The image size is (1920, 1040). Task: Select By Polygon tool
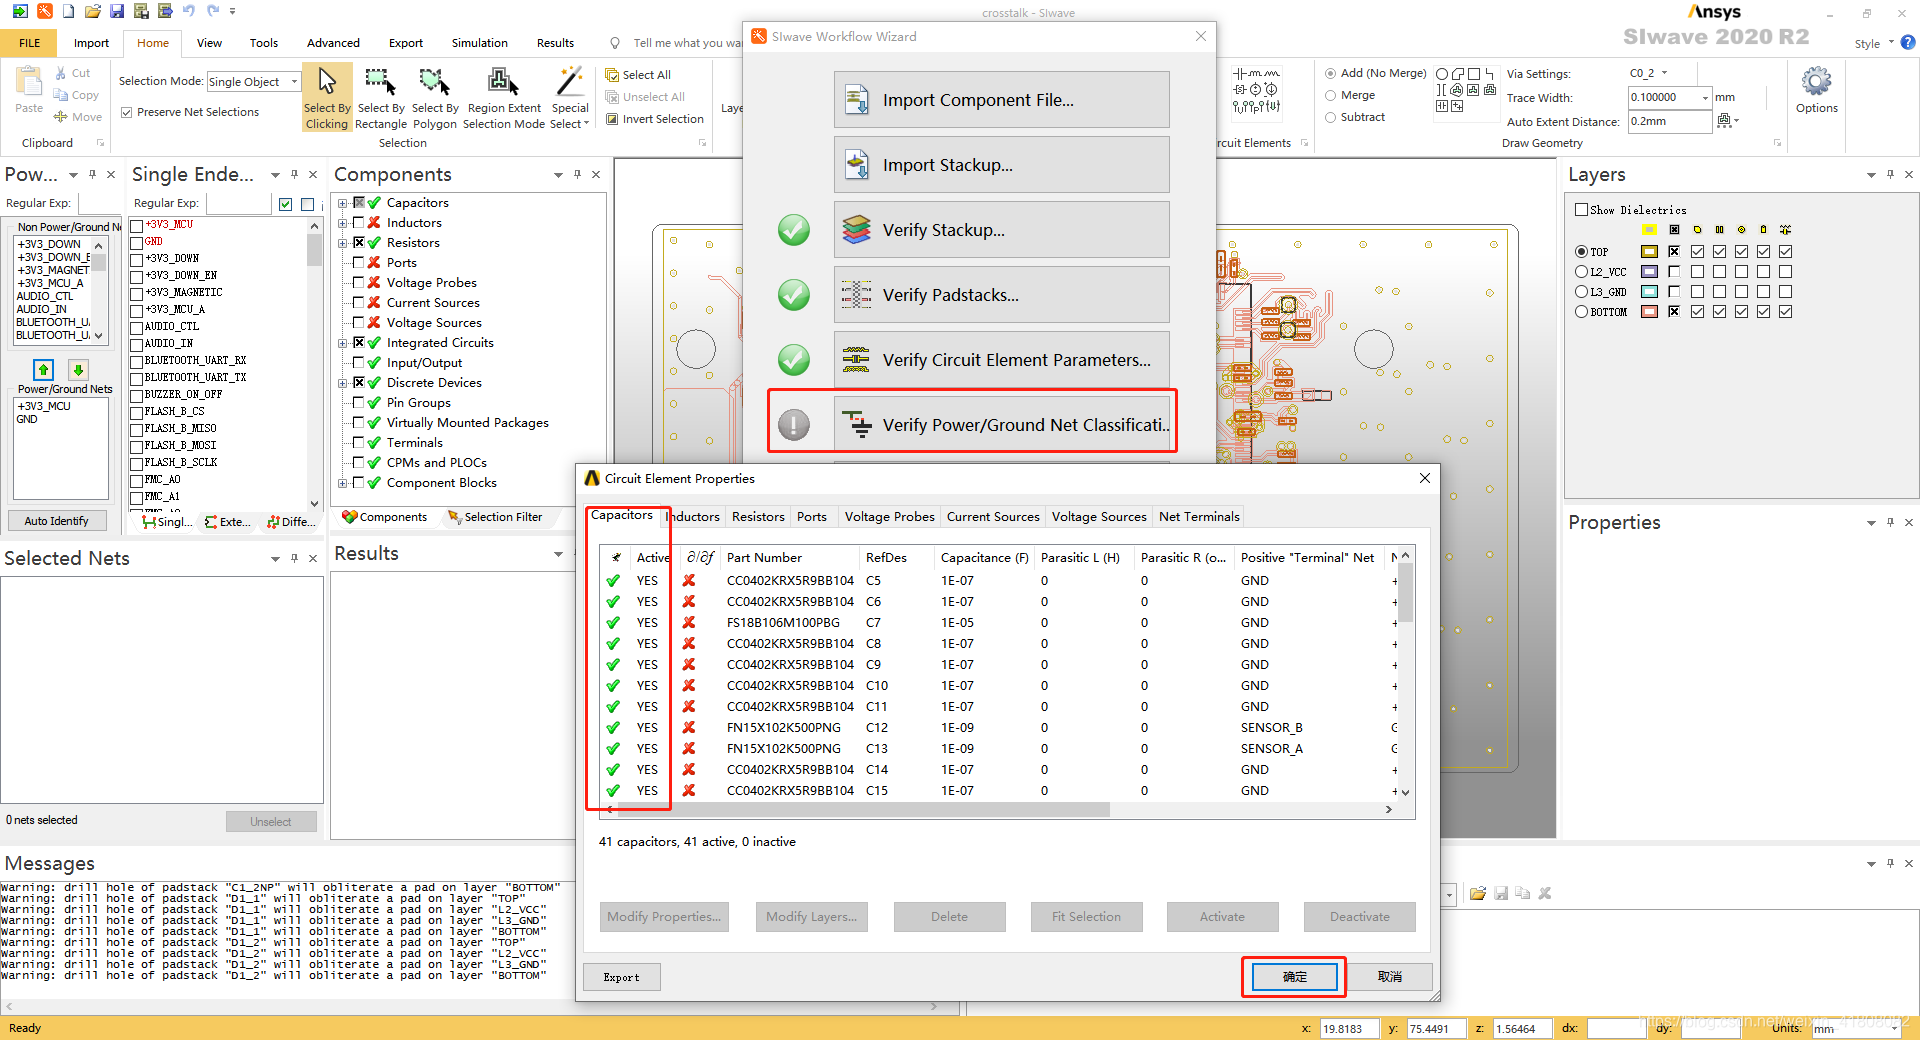click(434, 98)
